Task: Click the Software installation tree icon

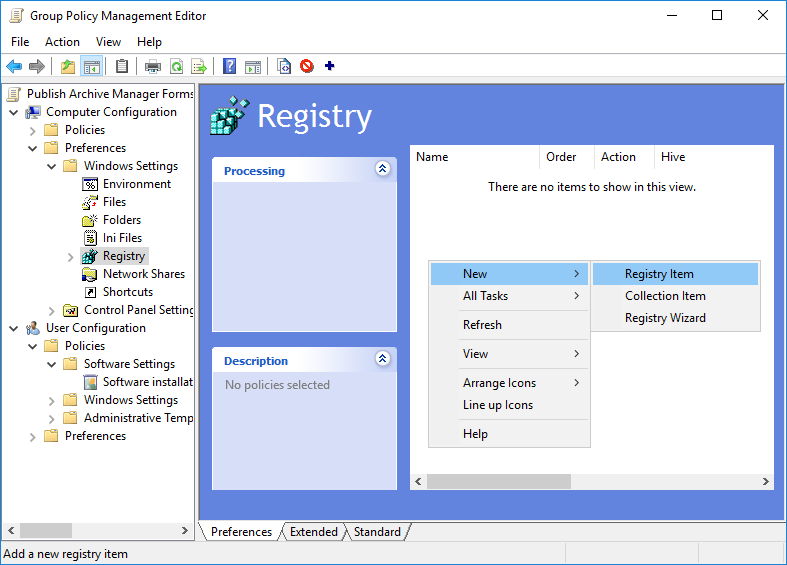Action: pyautogui.click(x=90, y=382)
